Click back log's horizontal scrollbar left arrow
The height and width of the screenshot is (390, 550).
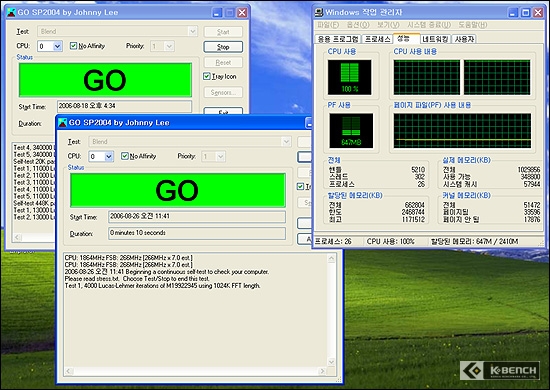tap(17, 237)
